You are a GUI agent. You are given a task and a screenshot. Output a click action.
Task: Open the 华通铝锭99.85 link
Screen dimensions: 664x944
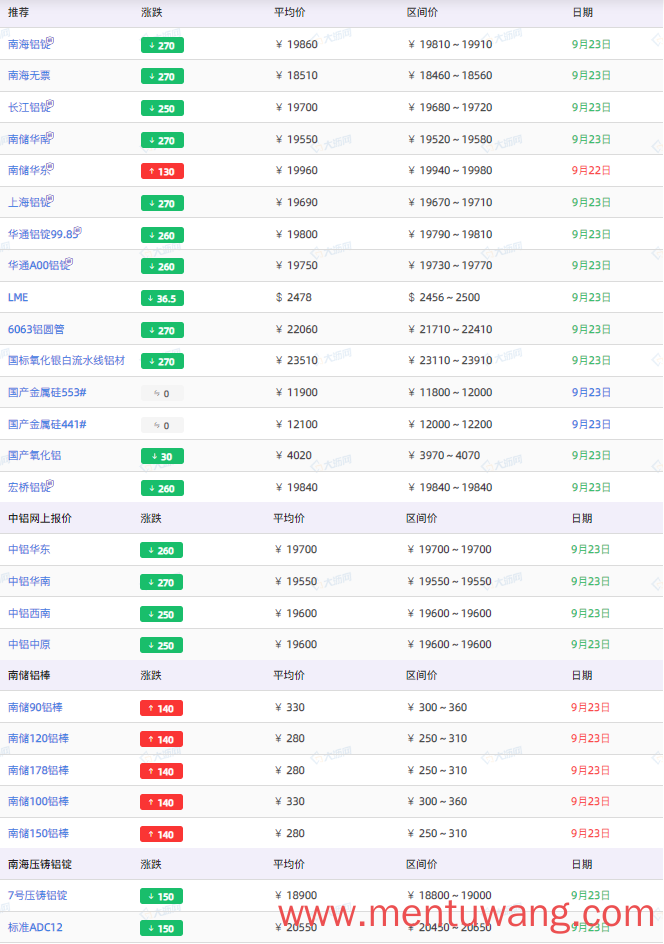42,235
